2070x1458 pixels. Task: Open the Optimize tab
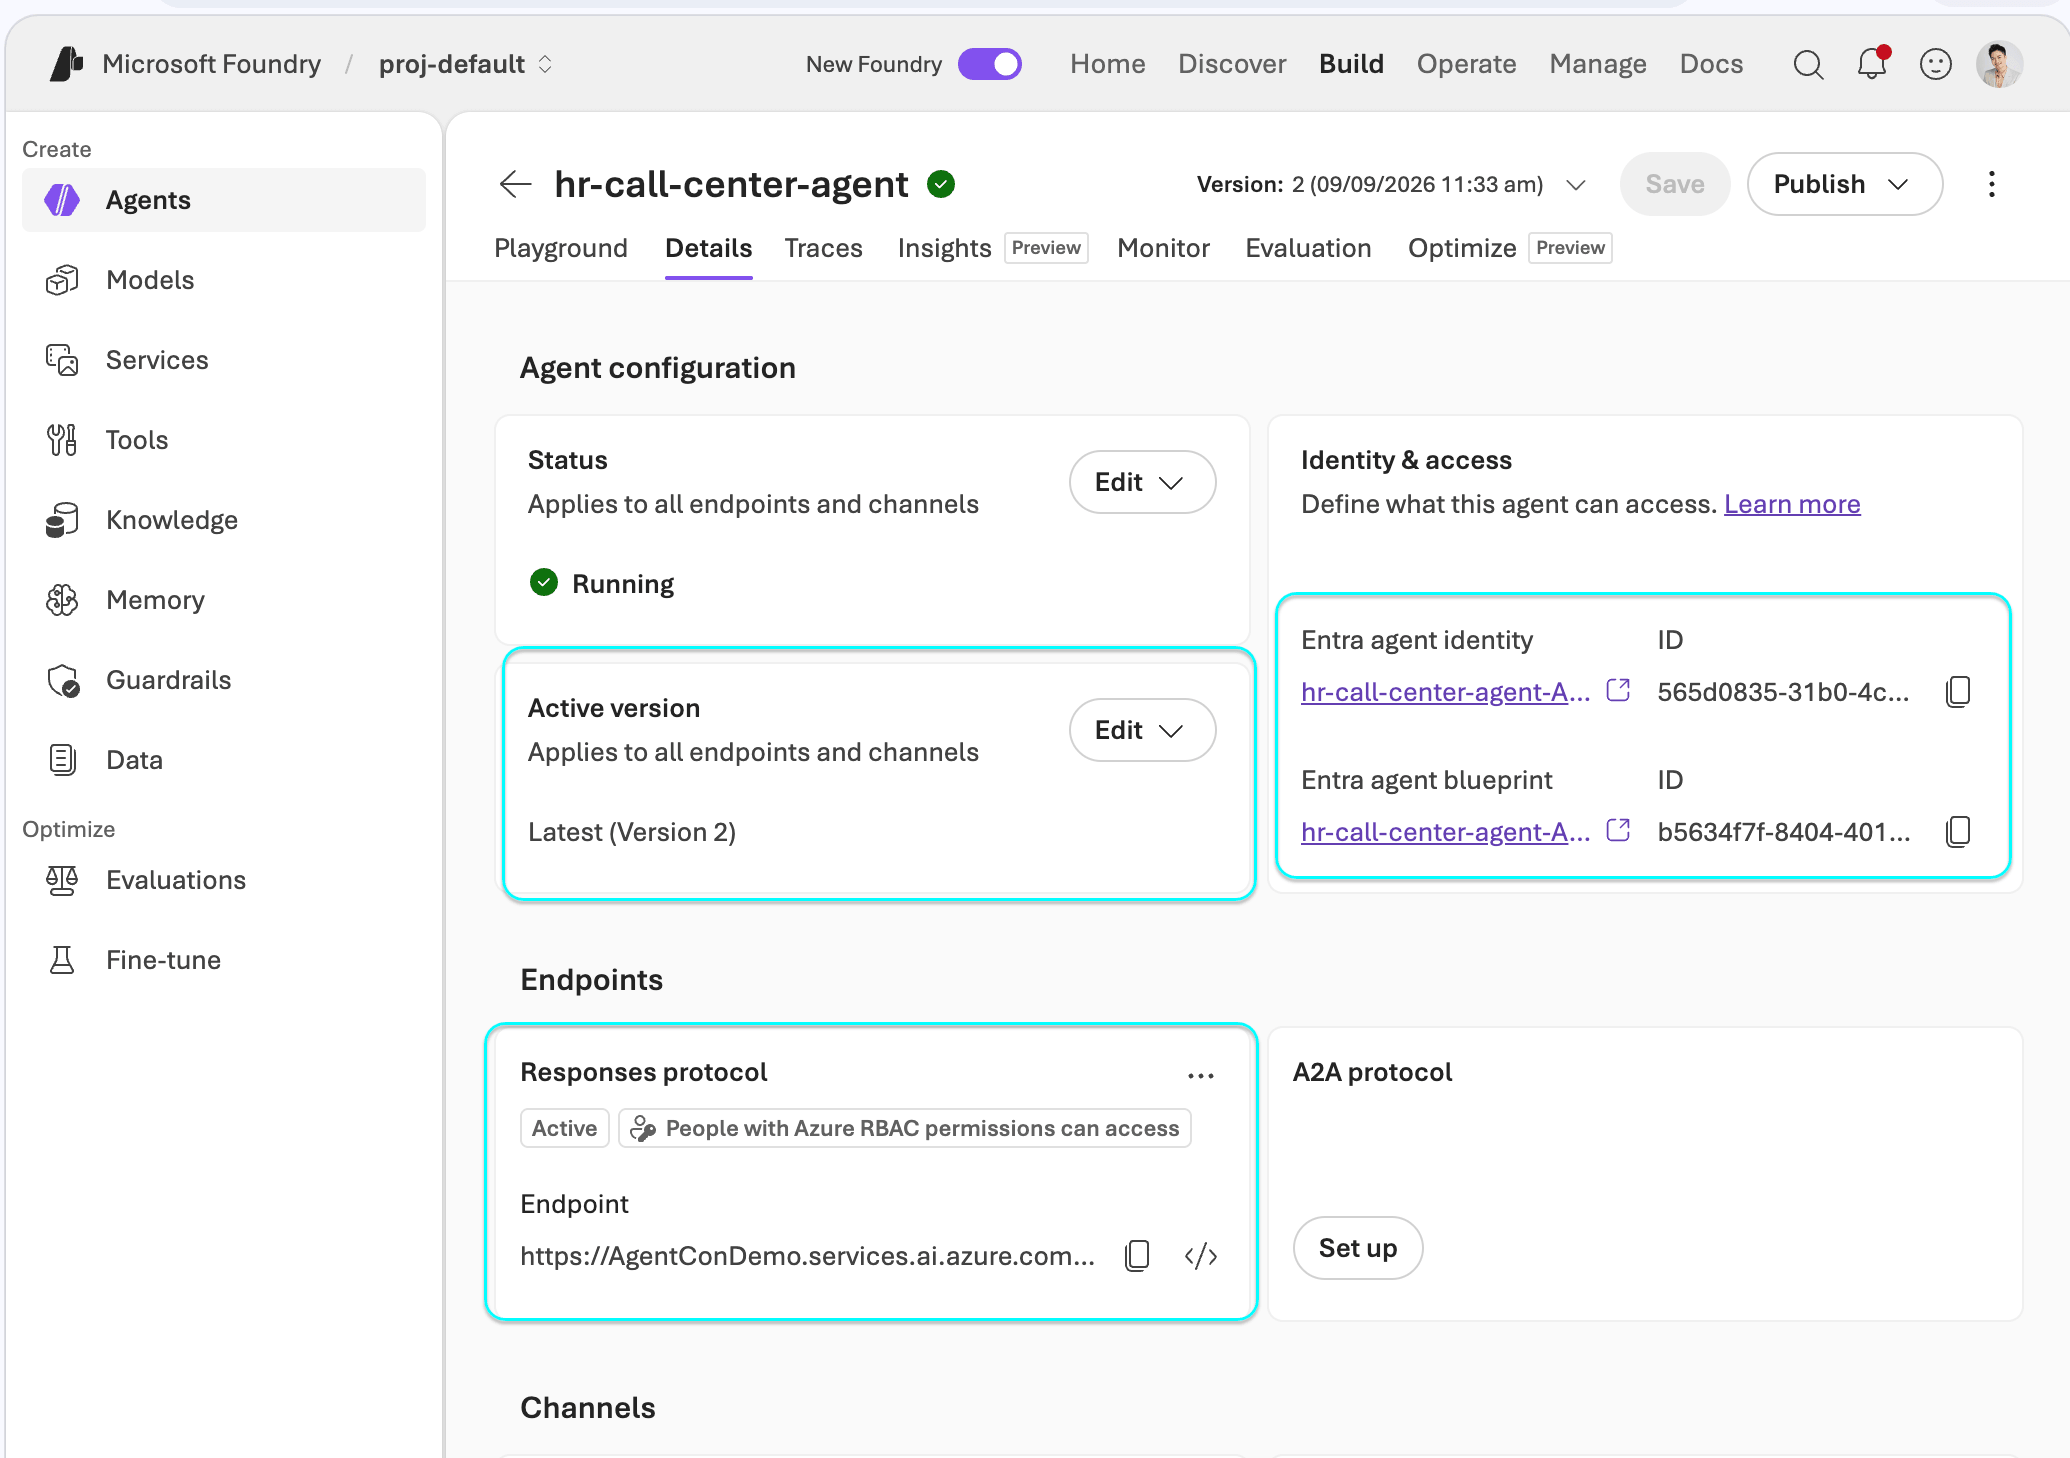[1462, 248]
